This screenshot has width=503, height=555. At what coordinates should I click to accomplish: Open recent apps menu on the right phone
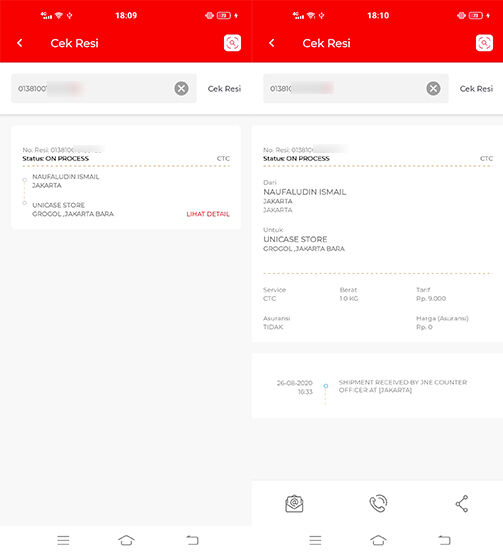click(315, 540)
